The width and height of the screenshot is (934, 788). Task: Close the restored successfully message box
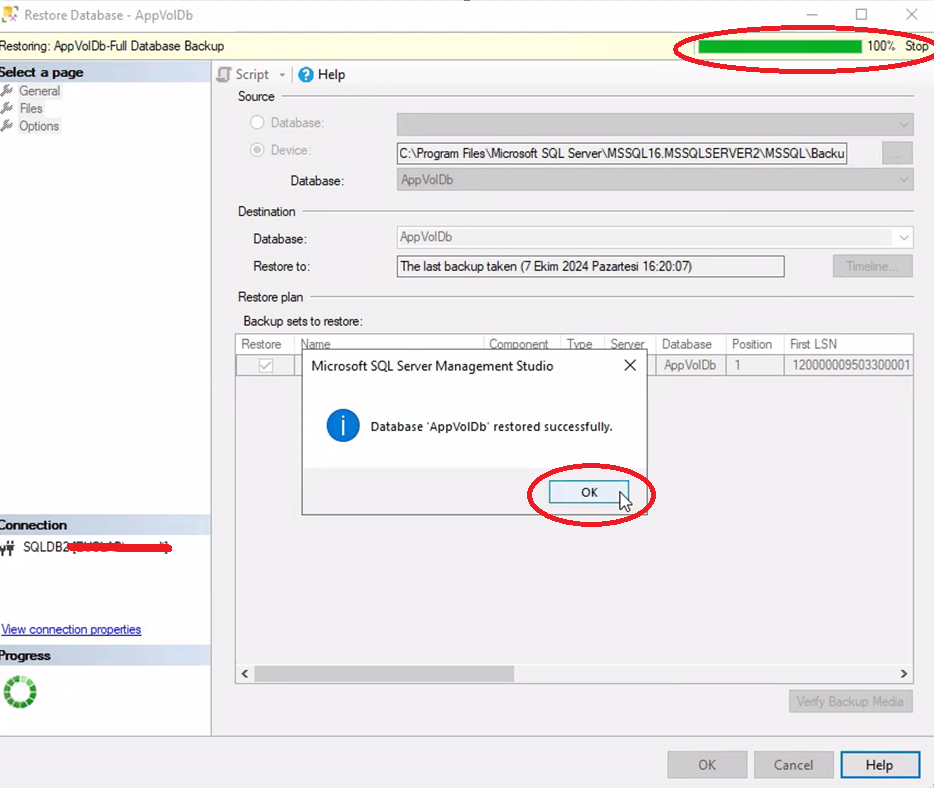(629, 366)
